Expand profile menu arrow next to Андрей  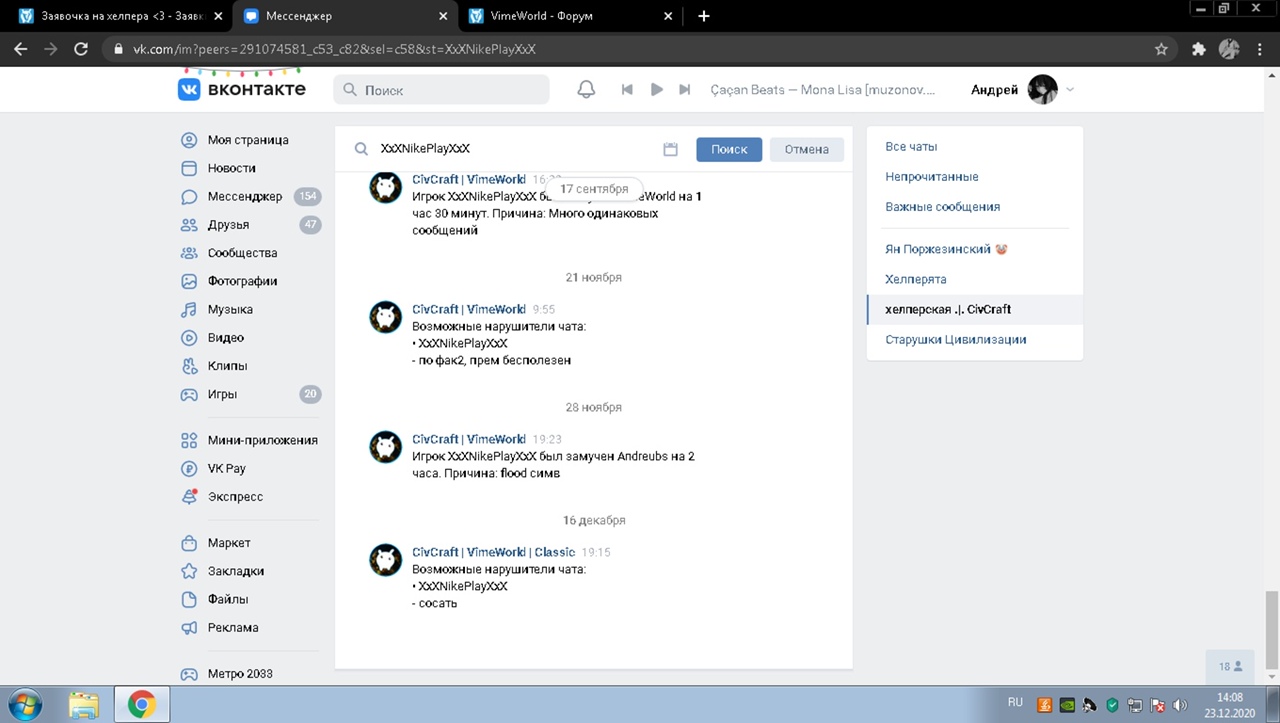pyautogui.click(x=1070, y=89)
